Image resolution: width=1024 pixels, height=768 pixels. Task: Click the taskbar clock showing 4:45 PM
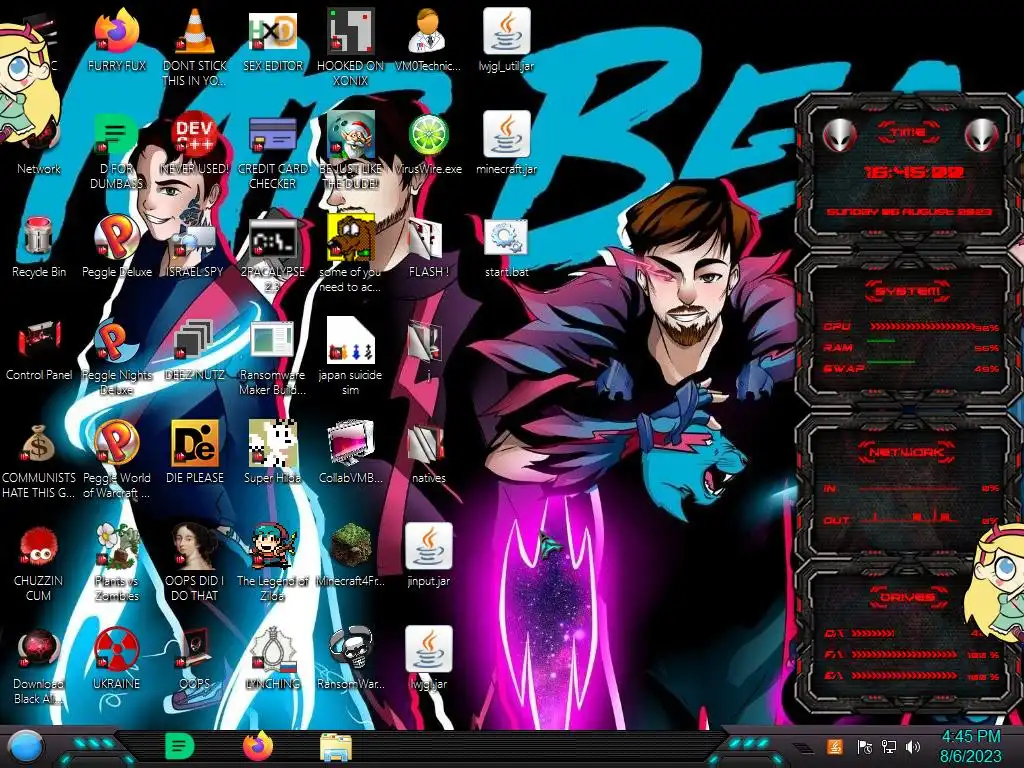[970, 746]
